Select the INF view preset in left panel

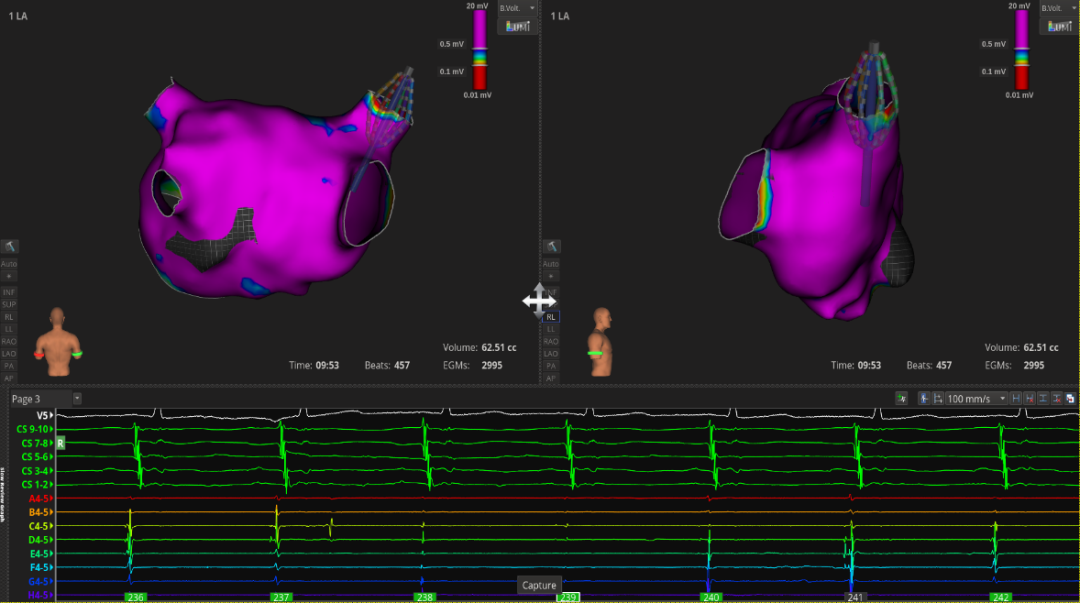(9, 291)
